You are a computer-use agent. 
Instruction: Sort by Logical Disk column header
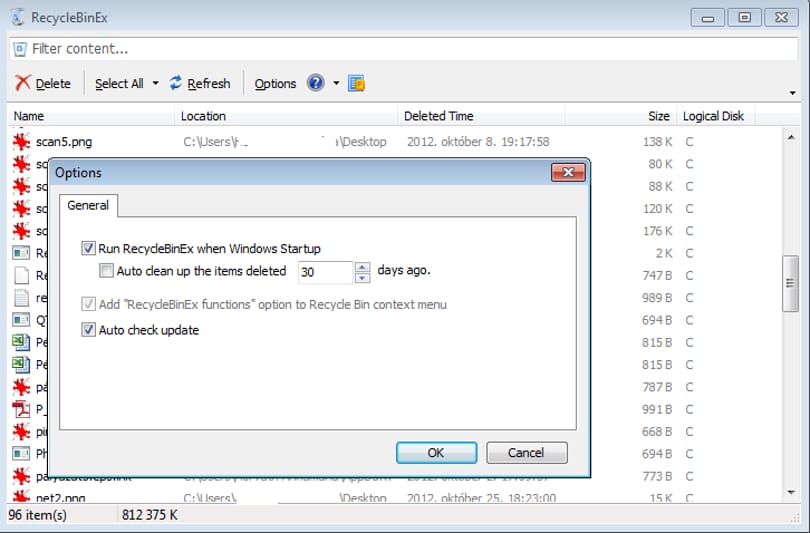[x=715, y=116]
